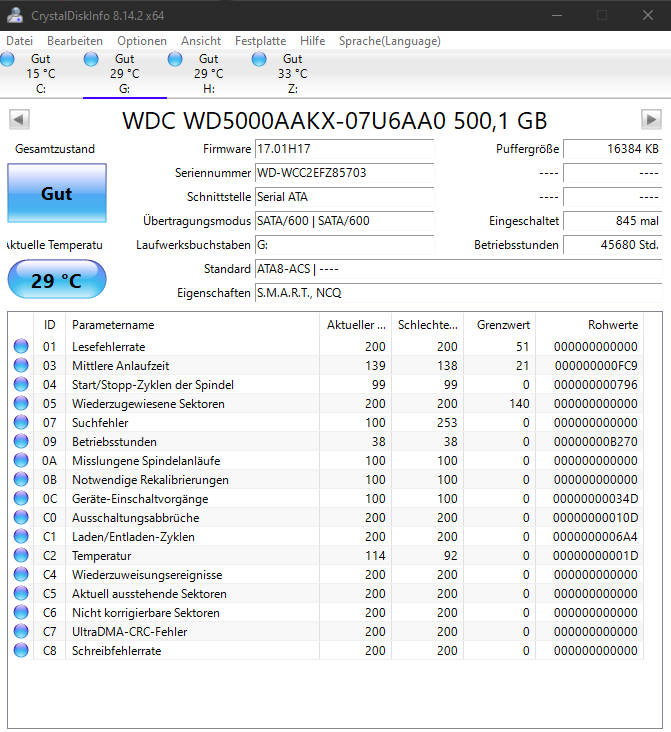Open the Sprache(Language) menu
671x732 pixels.
[x=390, y=41]
